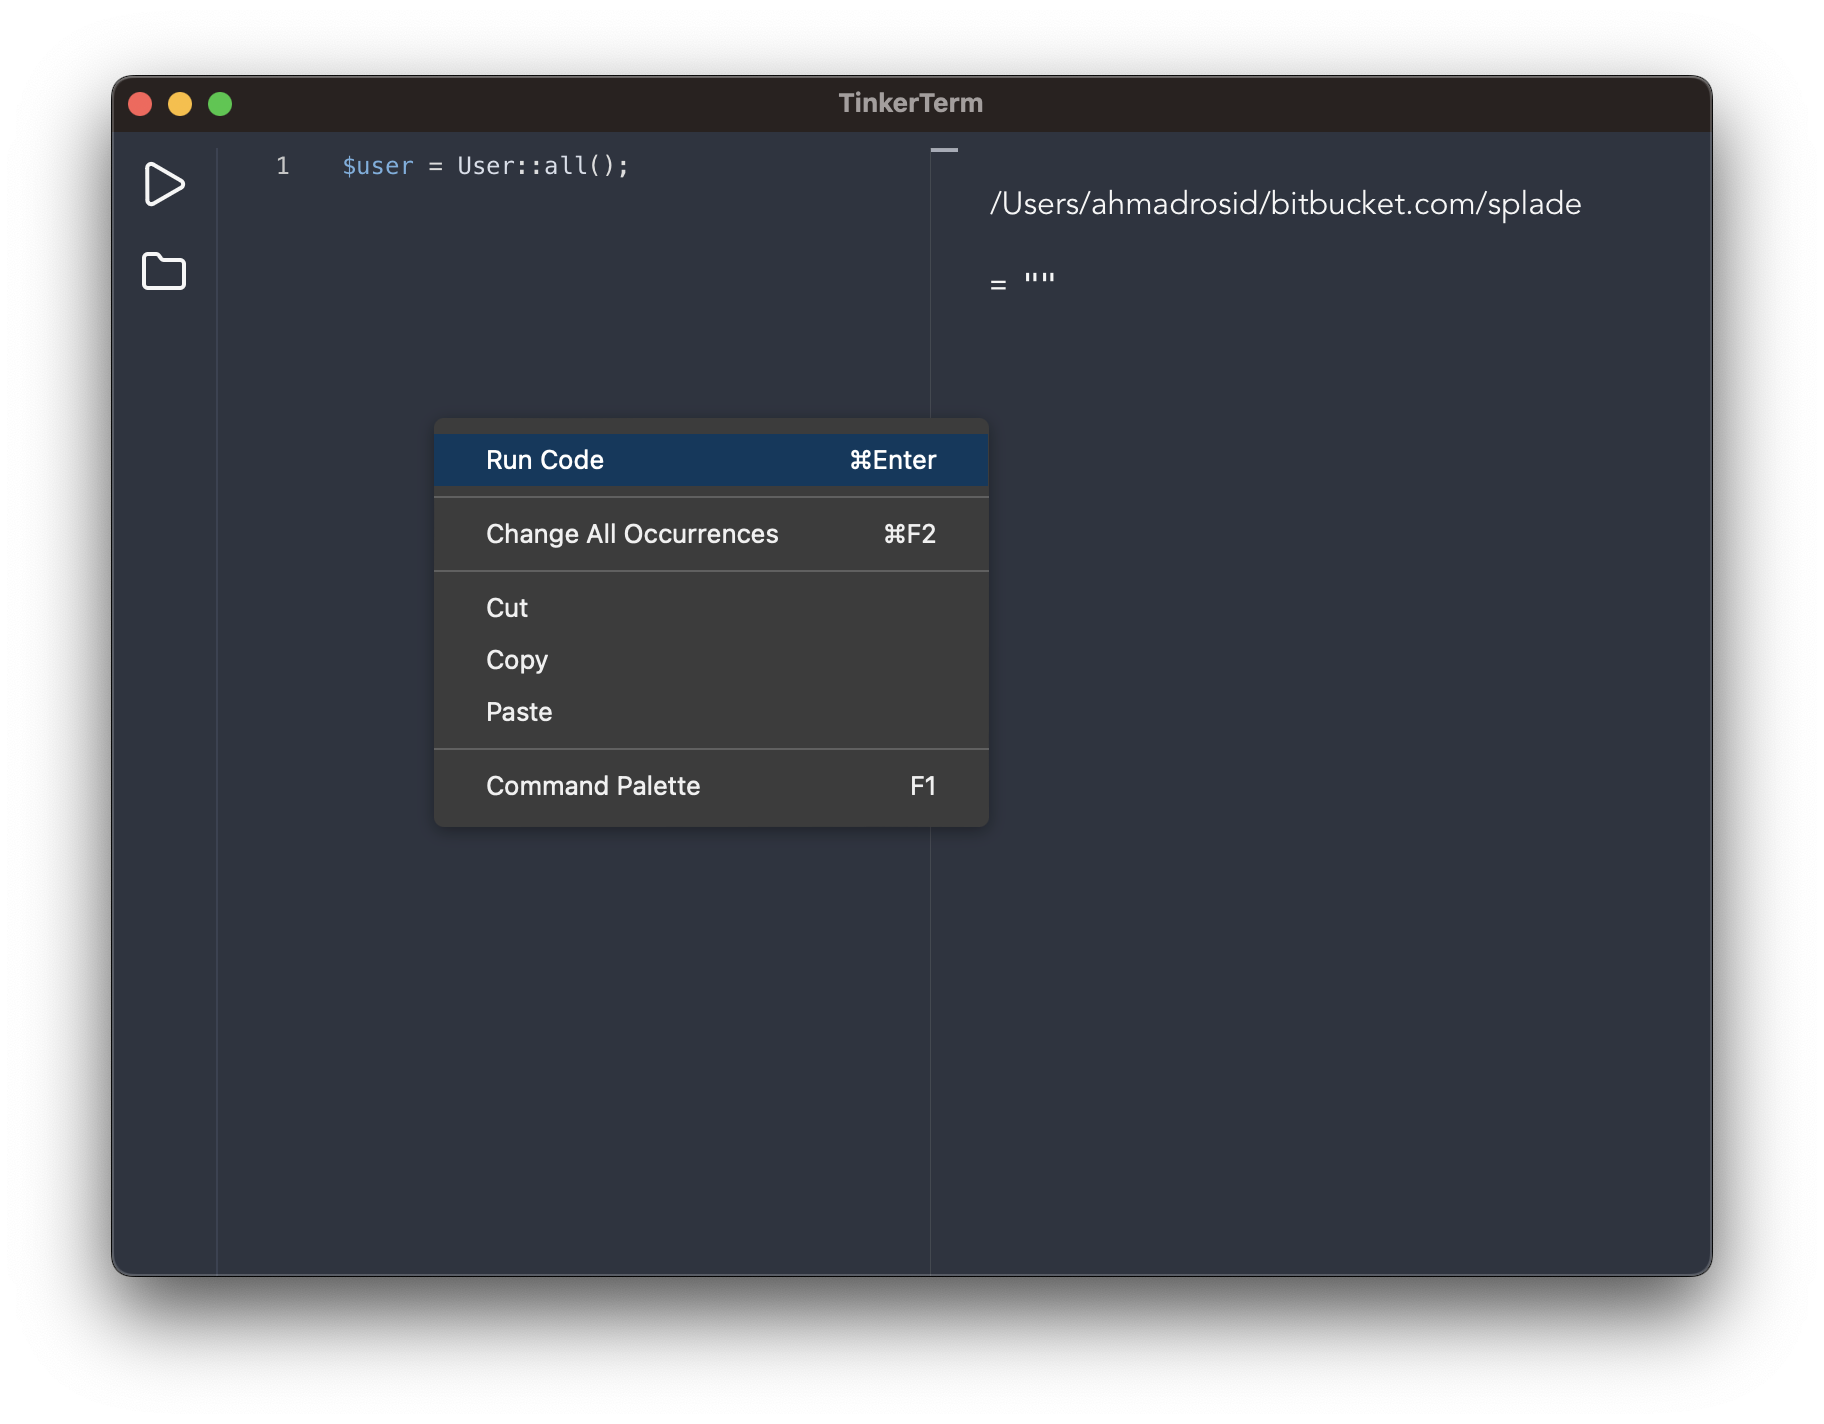
Task: Maximize the window with the green button
Action: click(220, 104)
